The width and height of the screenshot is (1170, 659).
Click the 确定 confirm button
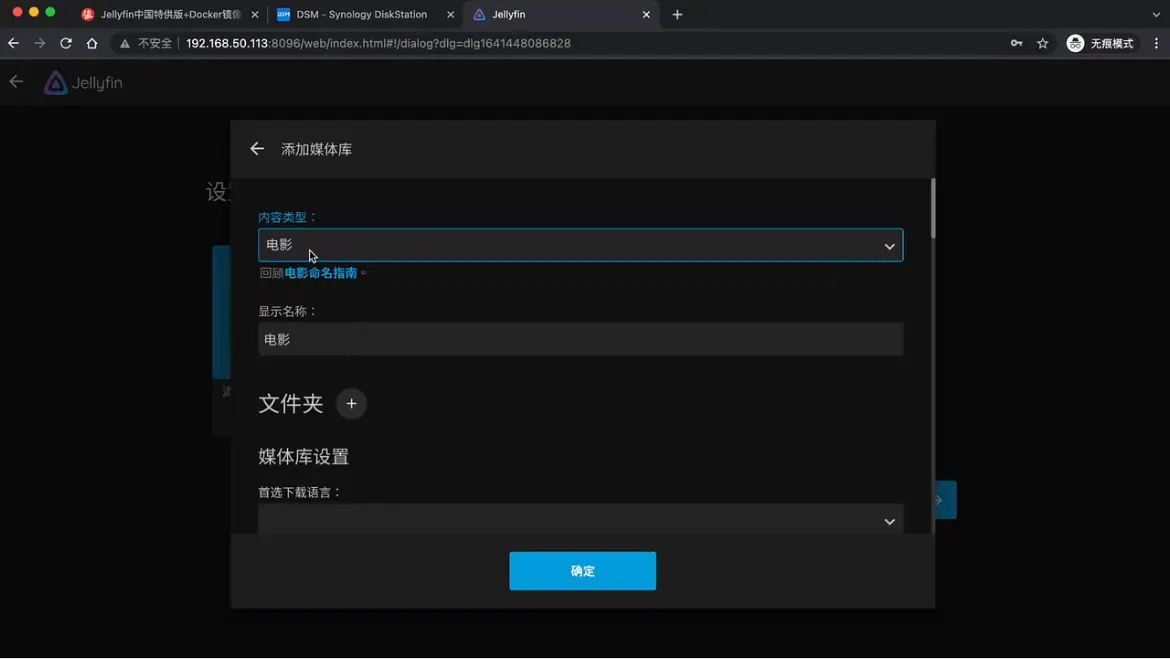click(x=582, y=571)
